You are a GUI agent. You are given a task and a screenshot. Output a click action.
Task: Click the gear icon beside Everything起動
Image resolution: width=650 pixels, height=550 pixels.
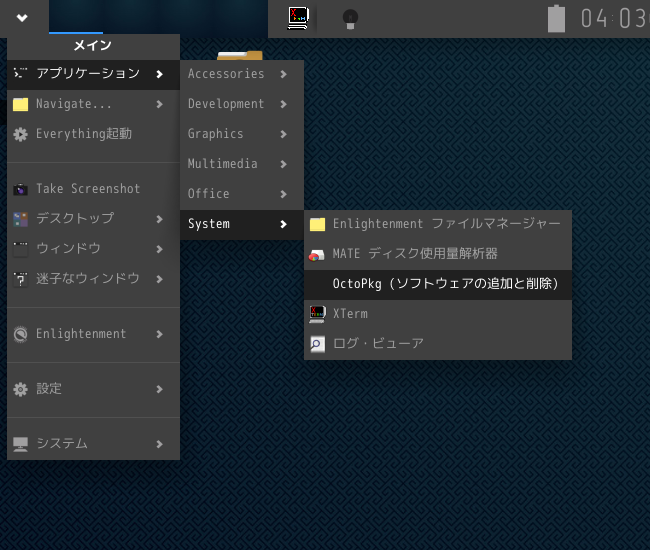click(x=20, y=134)
